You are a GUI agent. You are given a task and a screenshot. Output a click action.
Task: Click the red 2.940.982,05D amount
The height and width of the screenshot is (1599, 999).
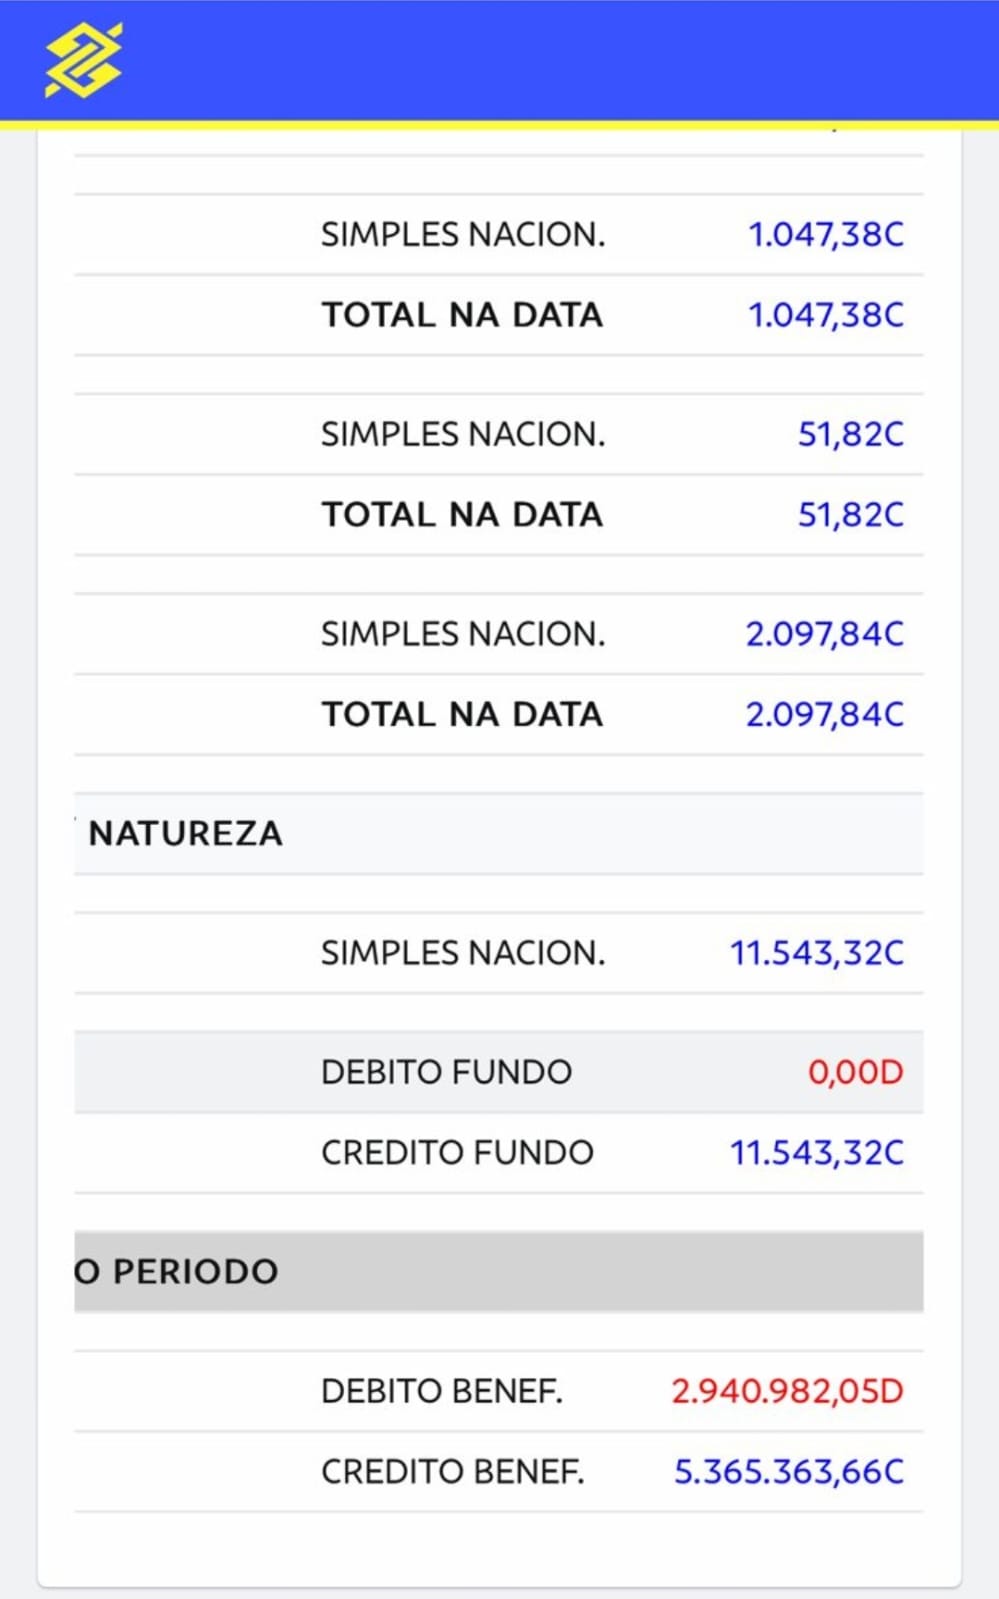(x=787, y=1391)
